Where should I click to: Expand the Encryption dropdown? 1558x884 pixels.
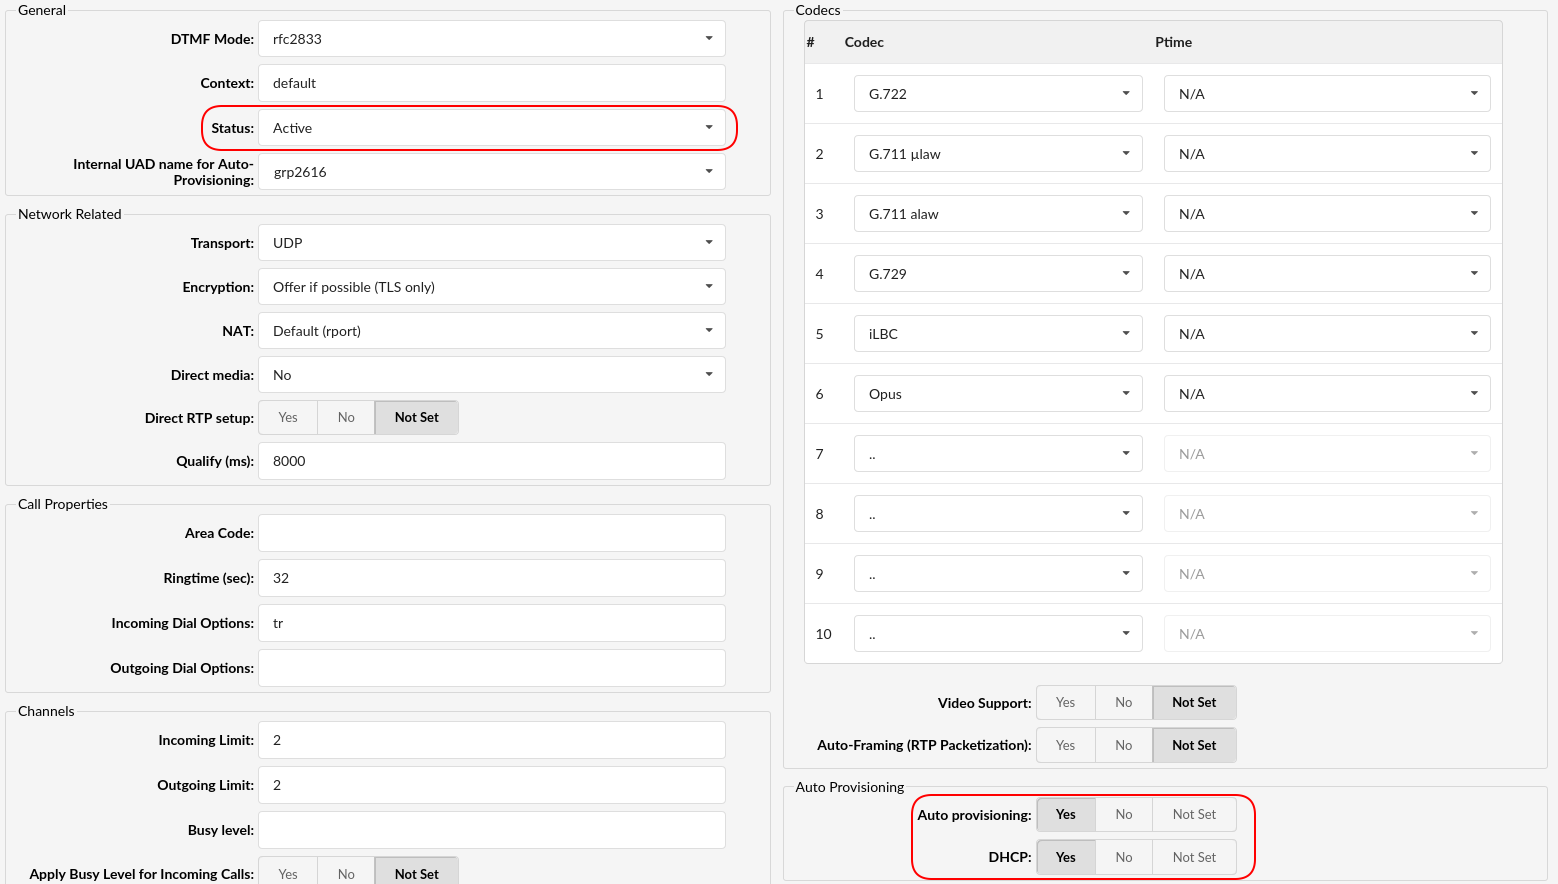(491, 287)
